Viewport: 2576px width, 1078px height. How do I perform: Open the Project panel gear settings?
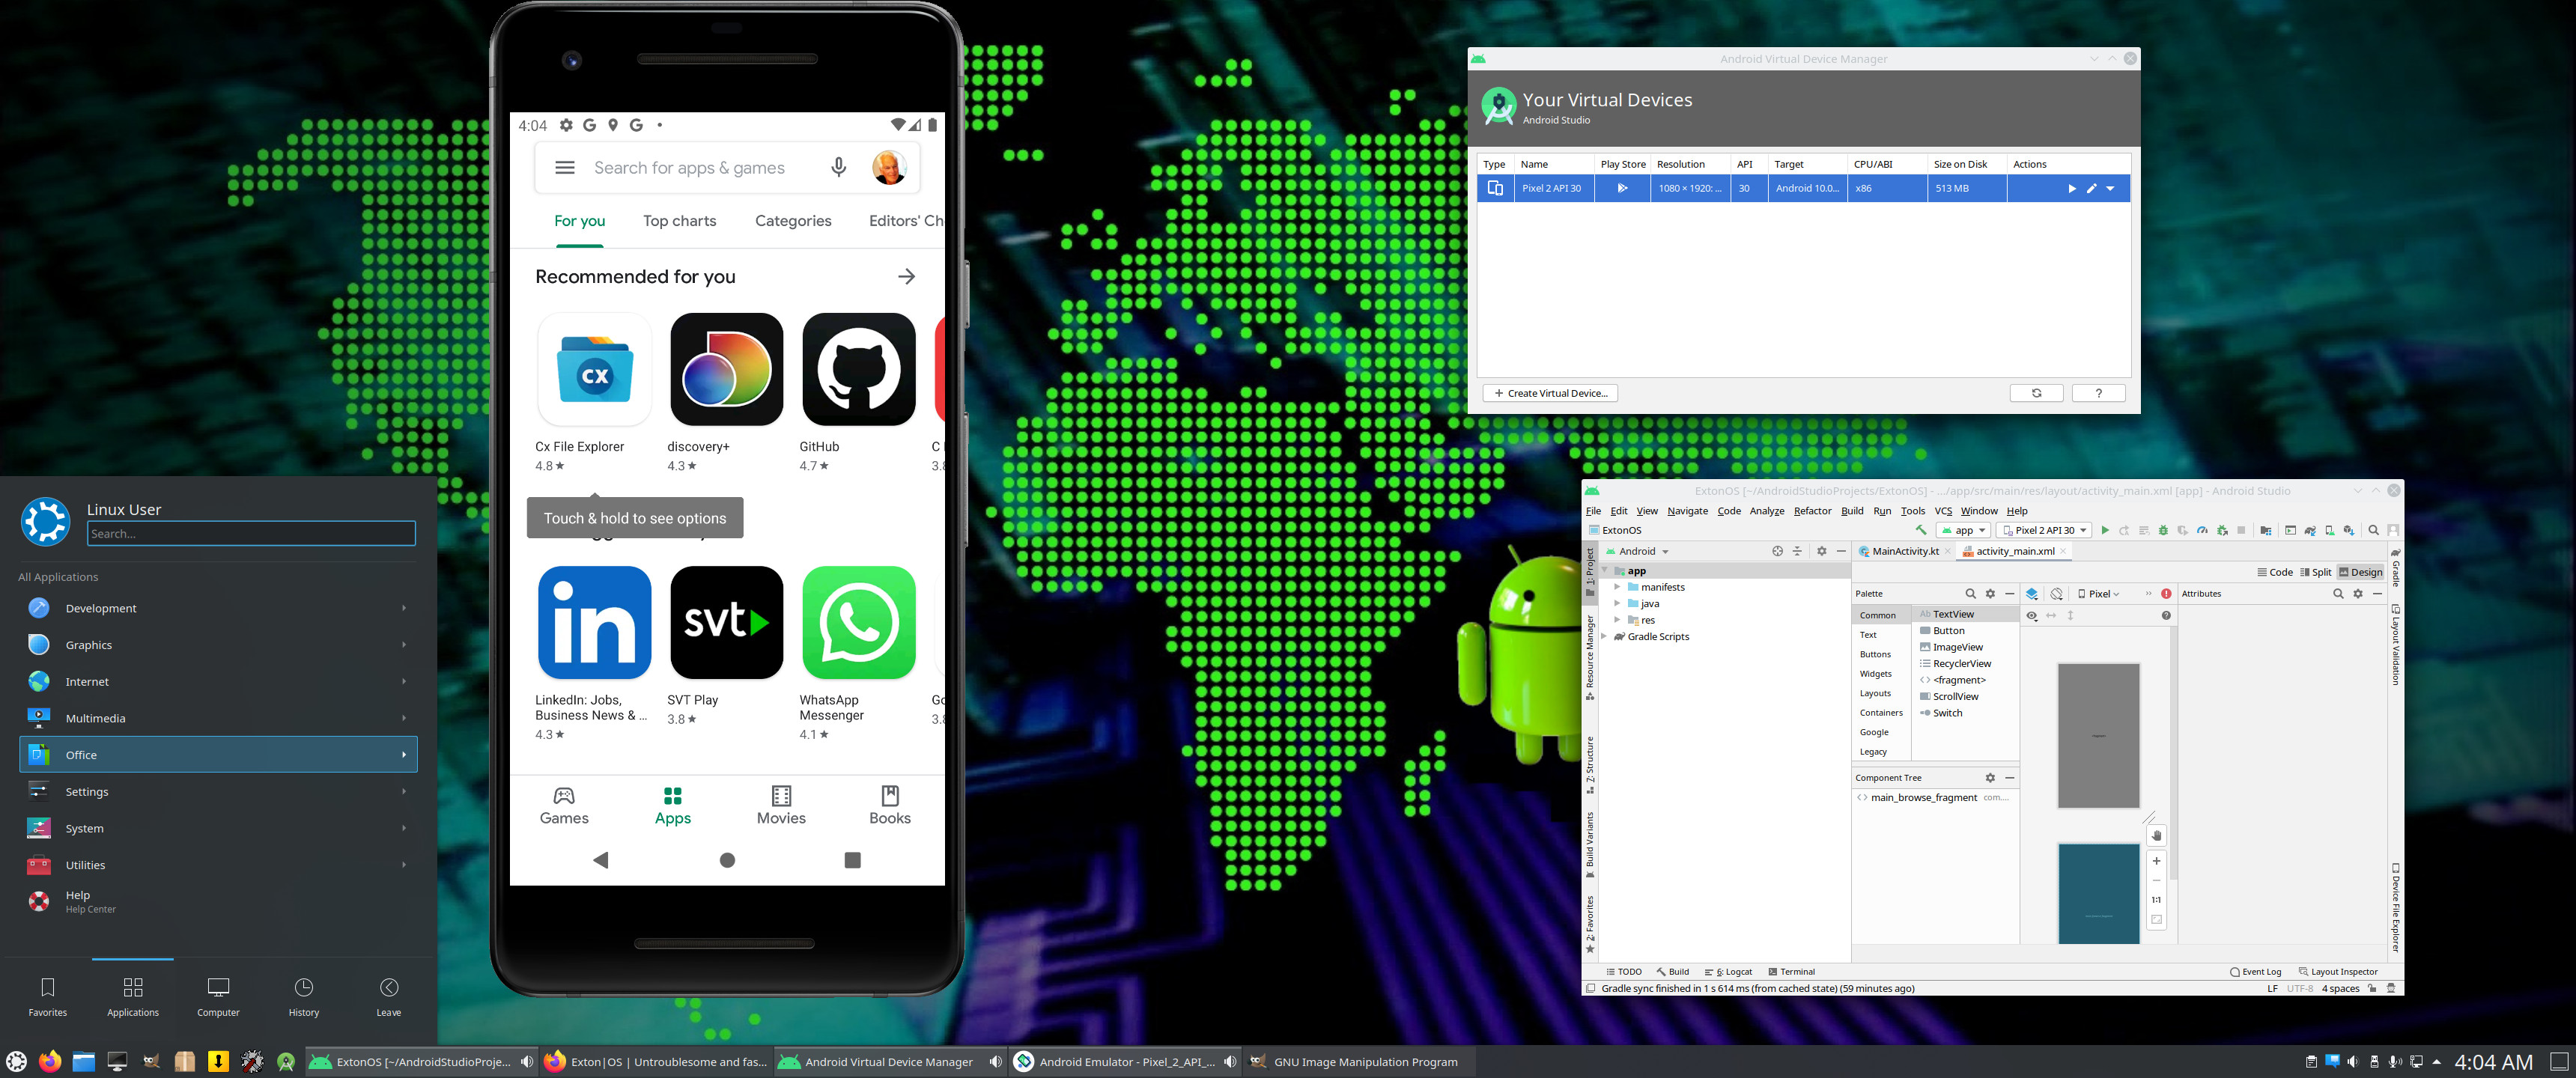click(1821, 551)
